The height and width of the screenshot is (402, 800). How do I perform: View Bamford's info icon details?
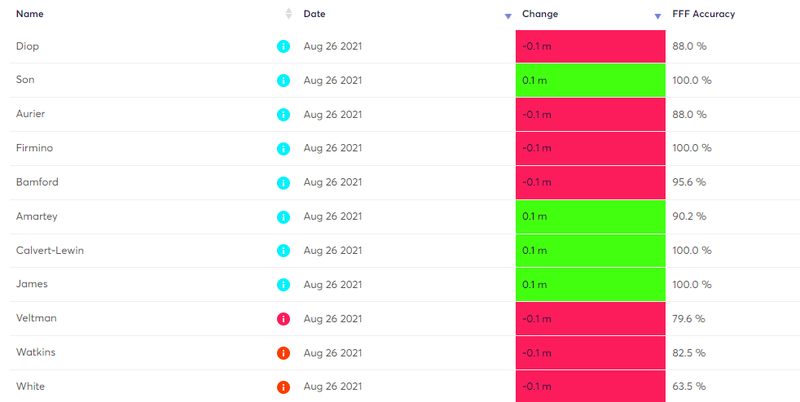pos(283,183)
